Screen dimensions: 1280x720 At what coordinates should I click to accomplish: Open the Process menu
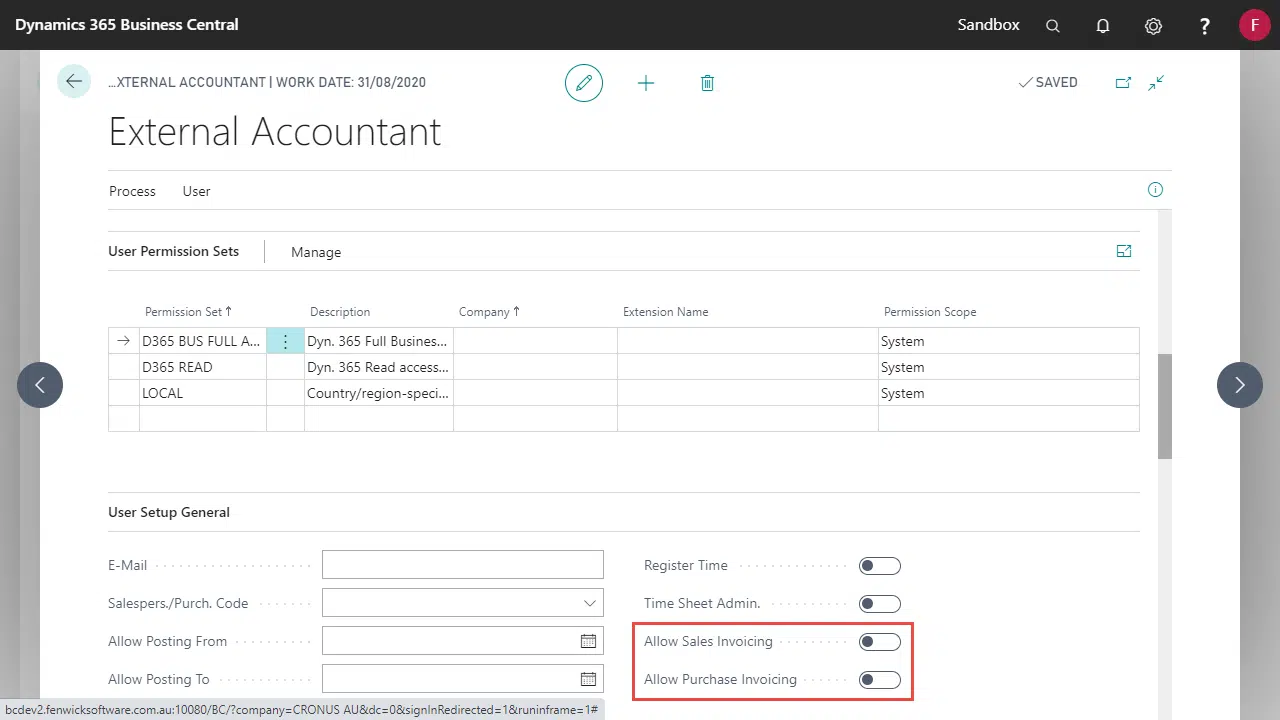[132, 191]
